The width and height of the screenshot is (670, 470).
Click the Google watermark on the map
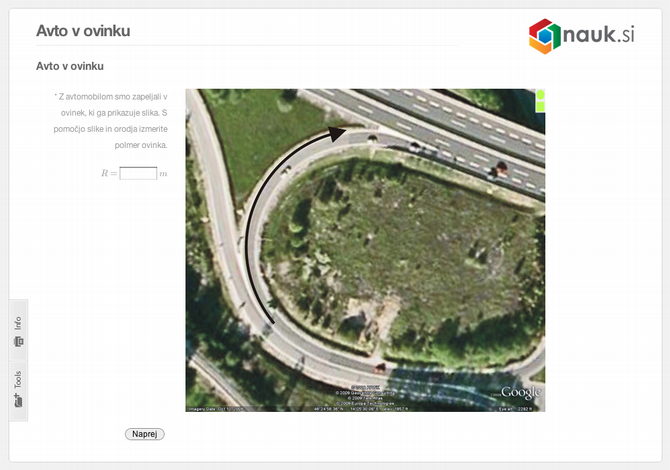[520, 392]
